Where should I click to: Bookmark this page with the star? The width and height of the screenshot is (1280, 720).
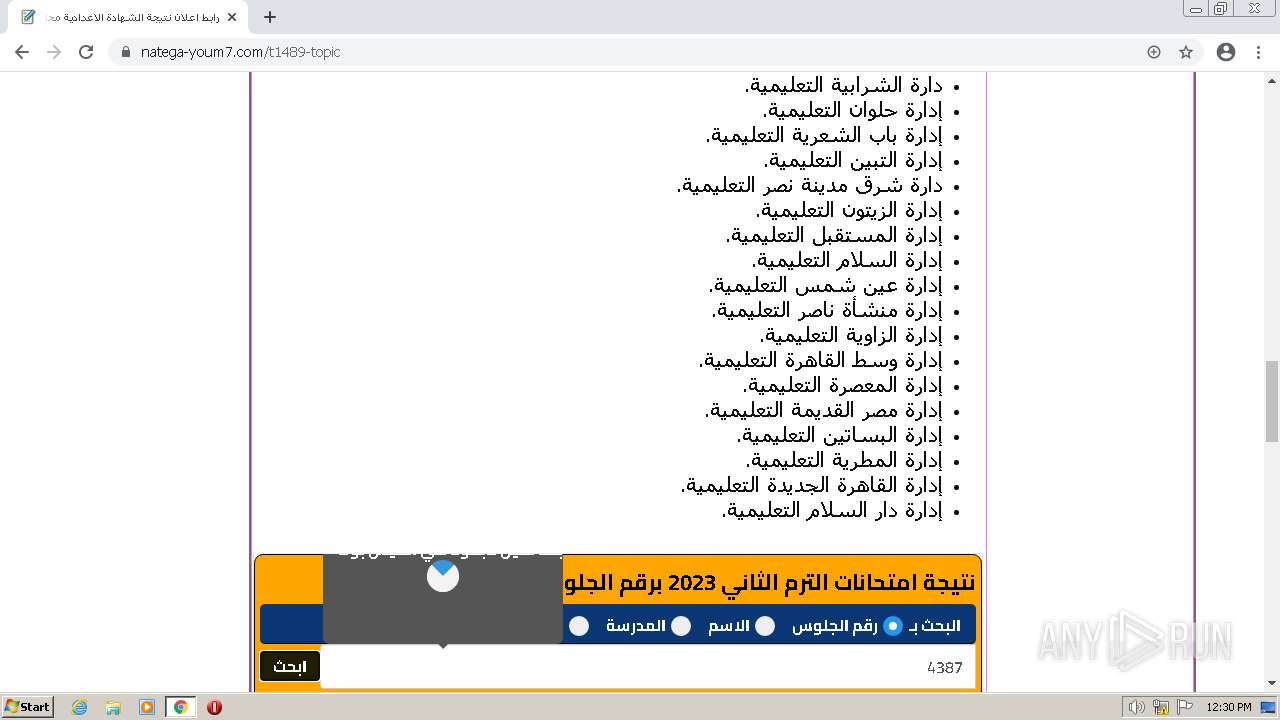click(1186, 52)
